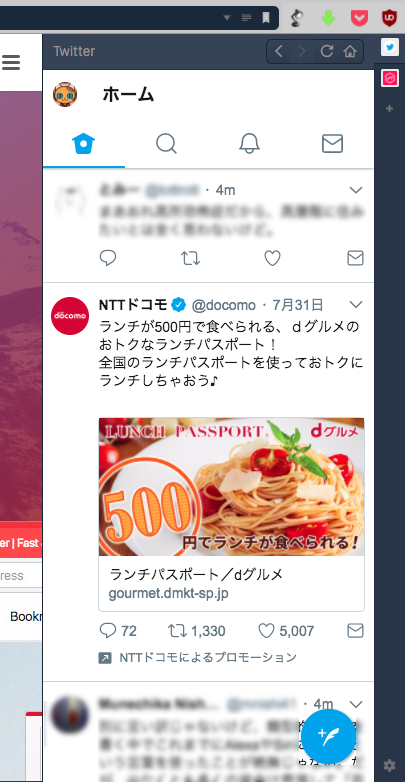Reload the Twitter side panel
Image resolution: width=405 pixels, height=782 pixels.
(327, 51)
